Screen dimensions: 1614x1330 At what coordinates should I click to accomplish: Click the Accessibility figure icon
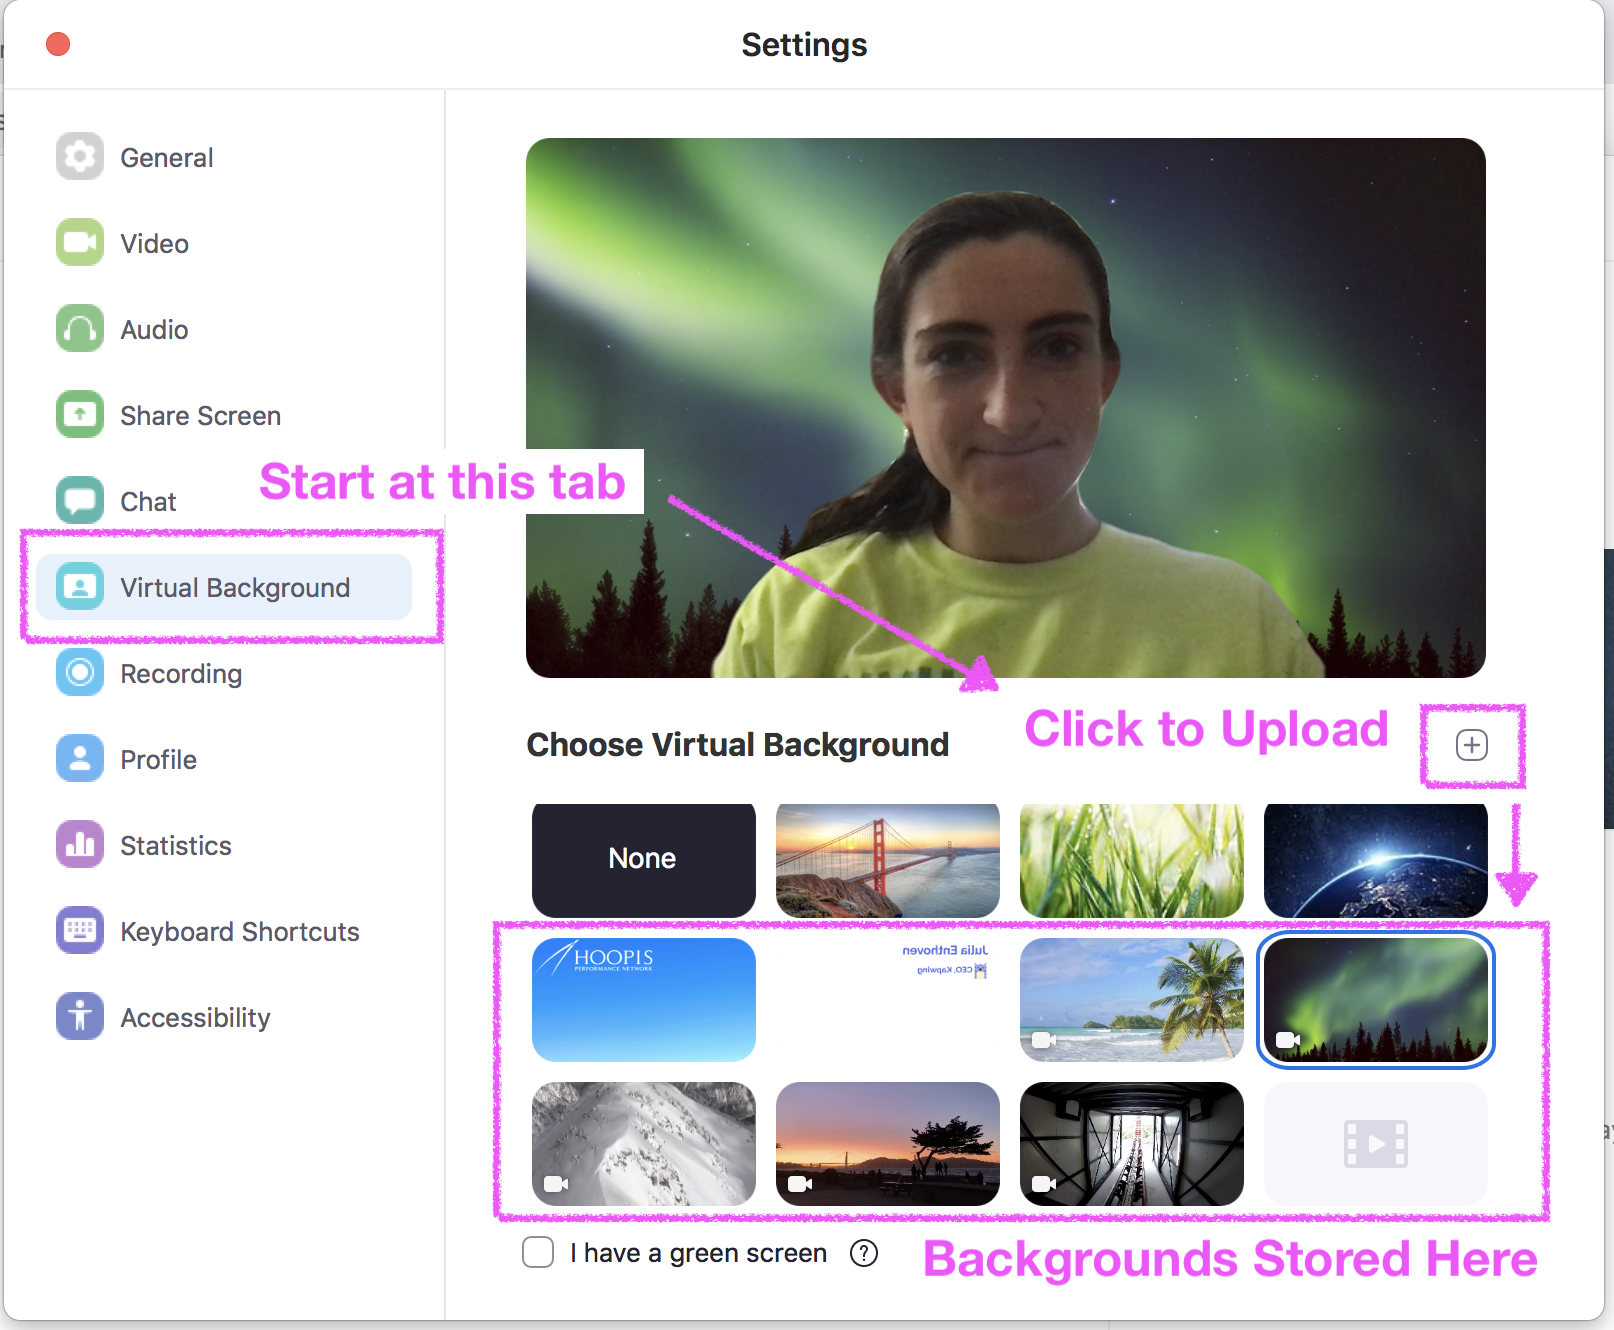80,1017
